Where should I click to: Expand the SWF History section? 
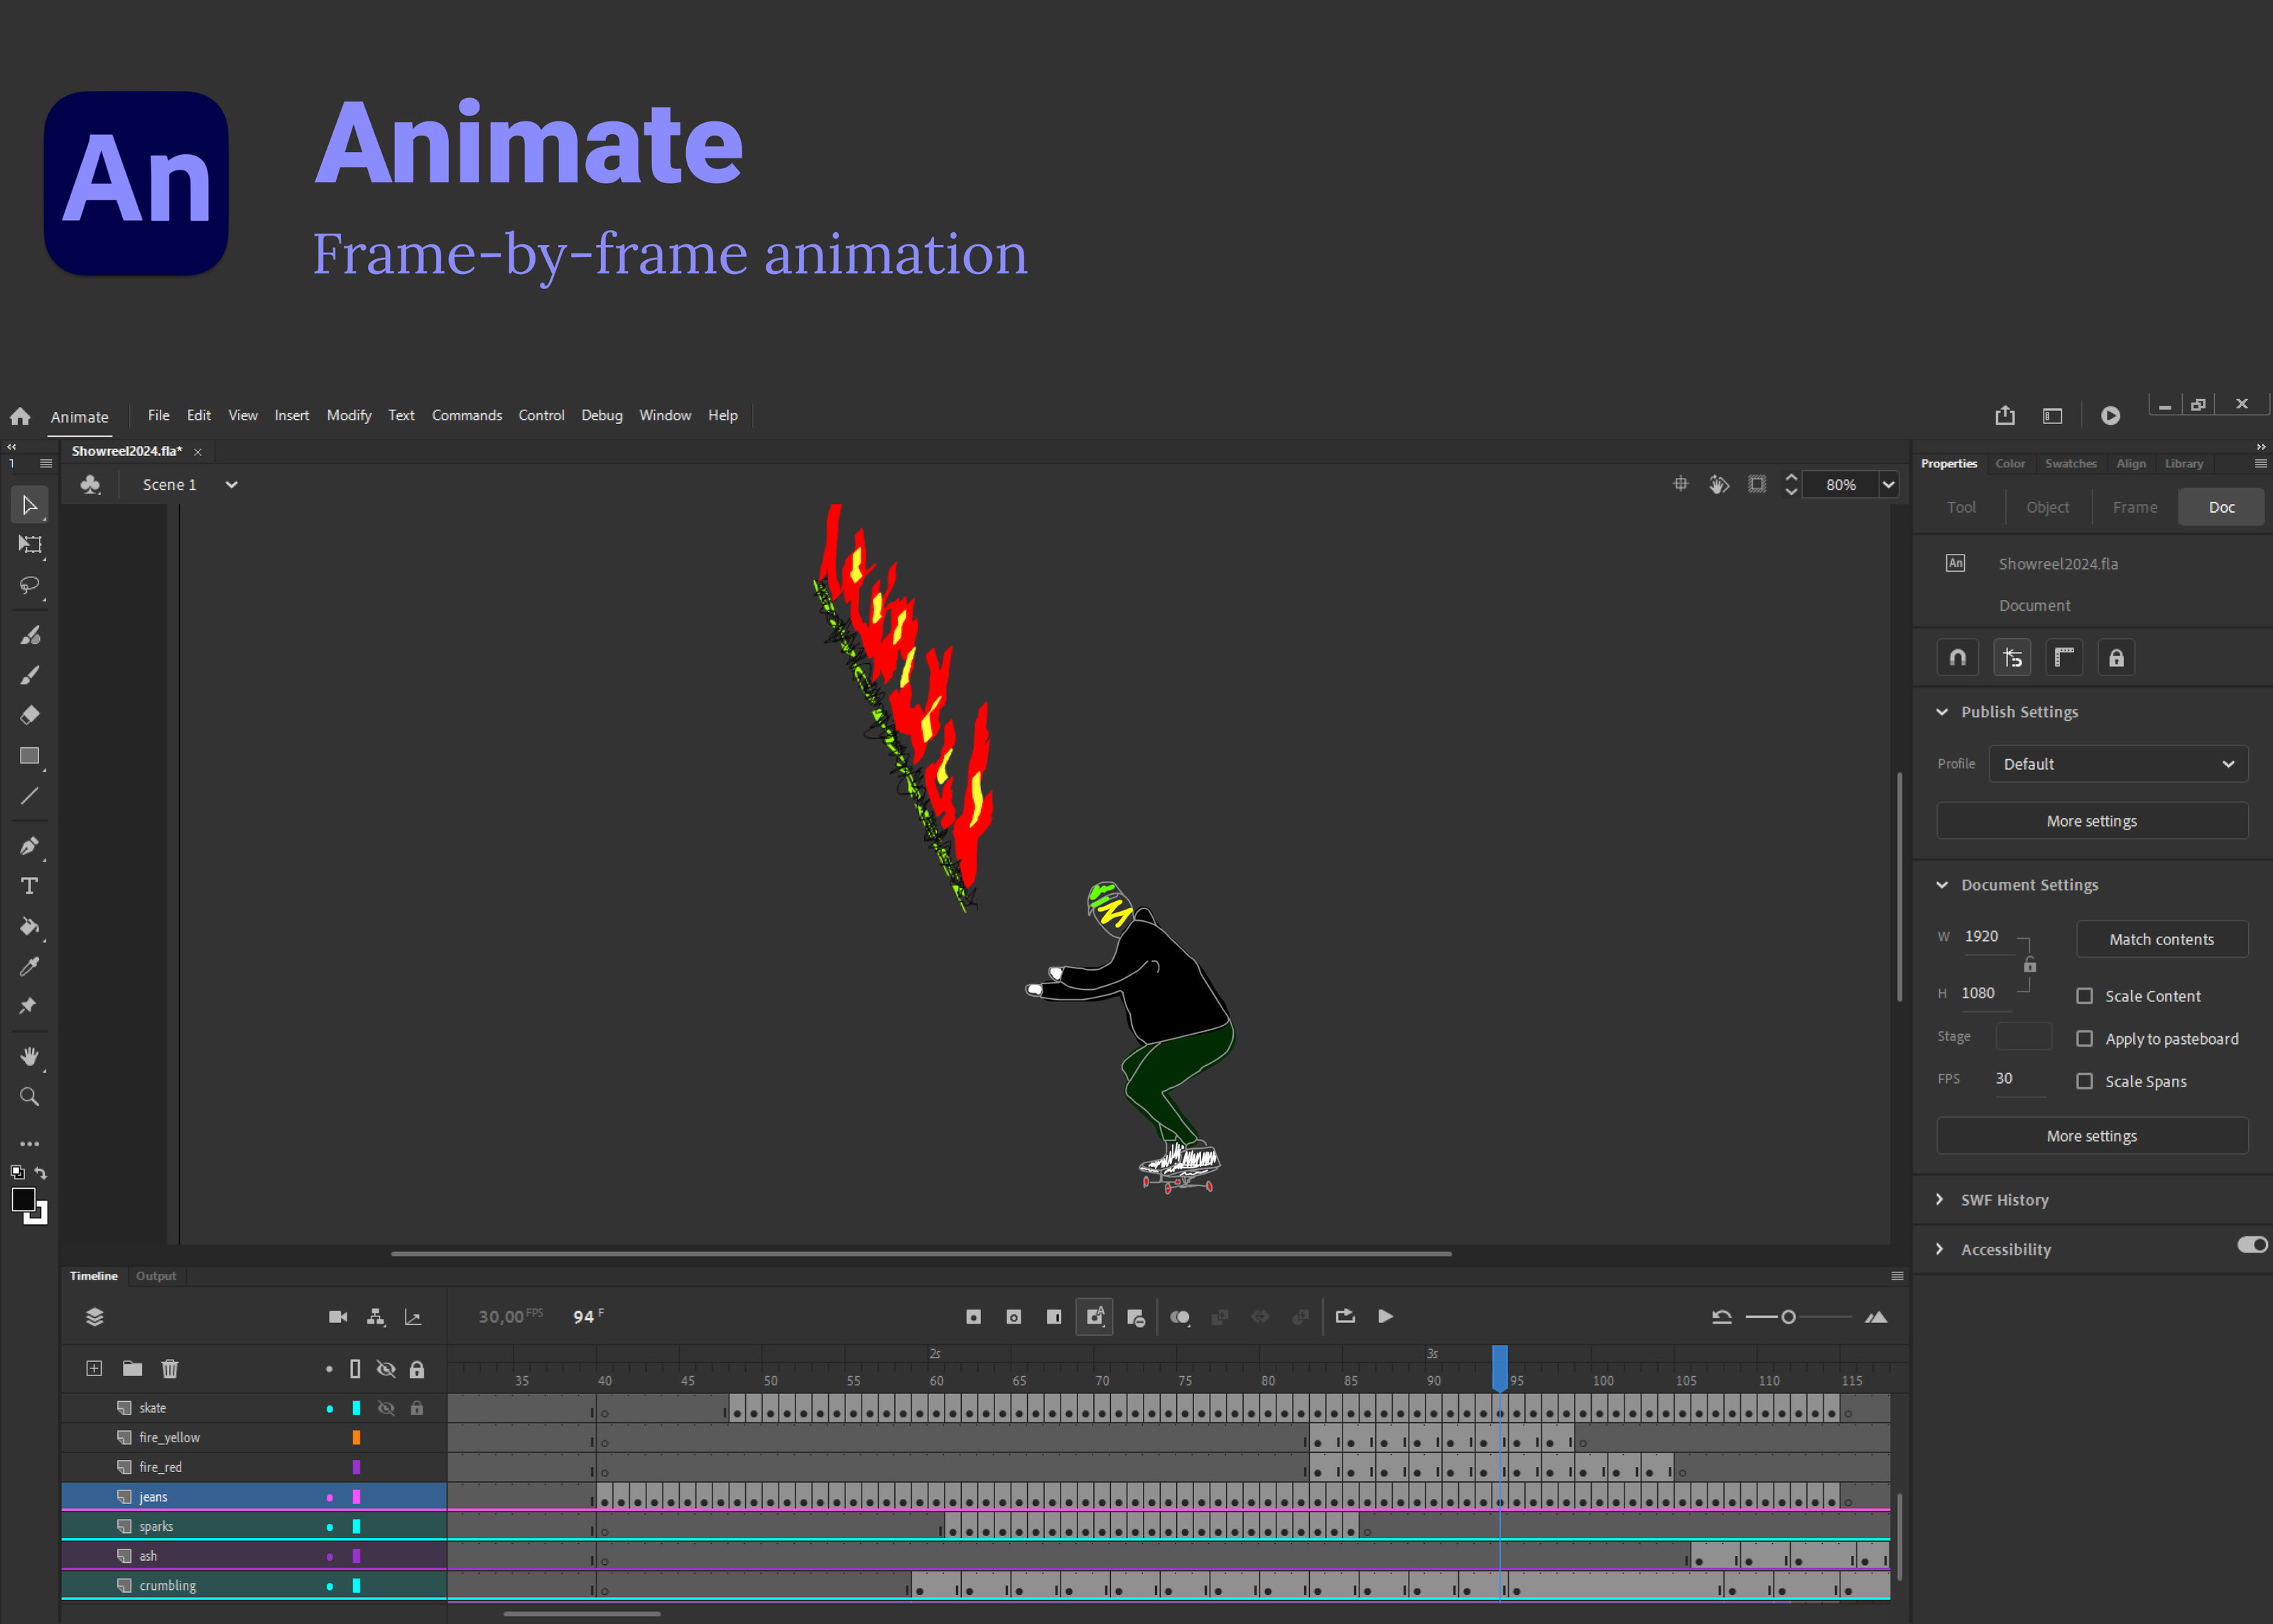2004,1200
